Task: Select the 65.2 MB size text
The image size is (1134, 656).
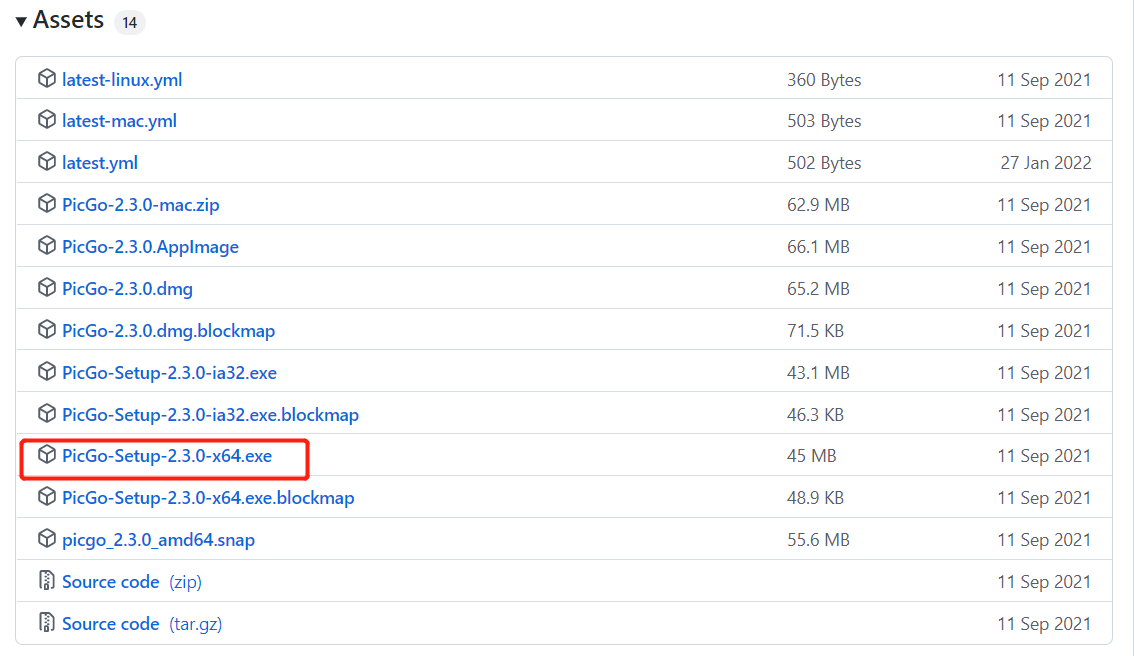Action: (x=818, y=289)
